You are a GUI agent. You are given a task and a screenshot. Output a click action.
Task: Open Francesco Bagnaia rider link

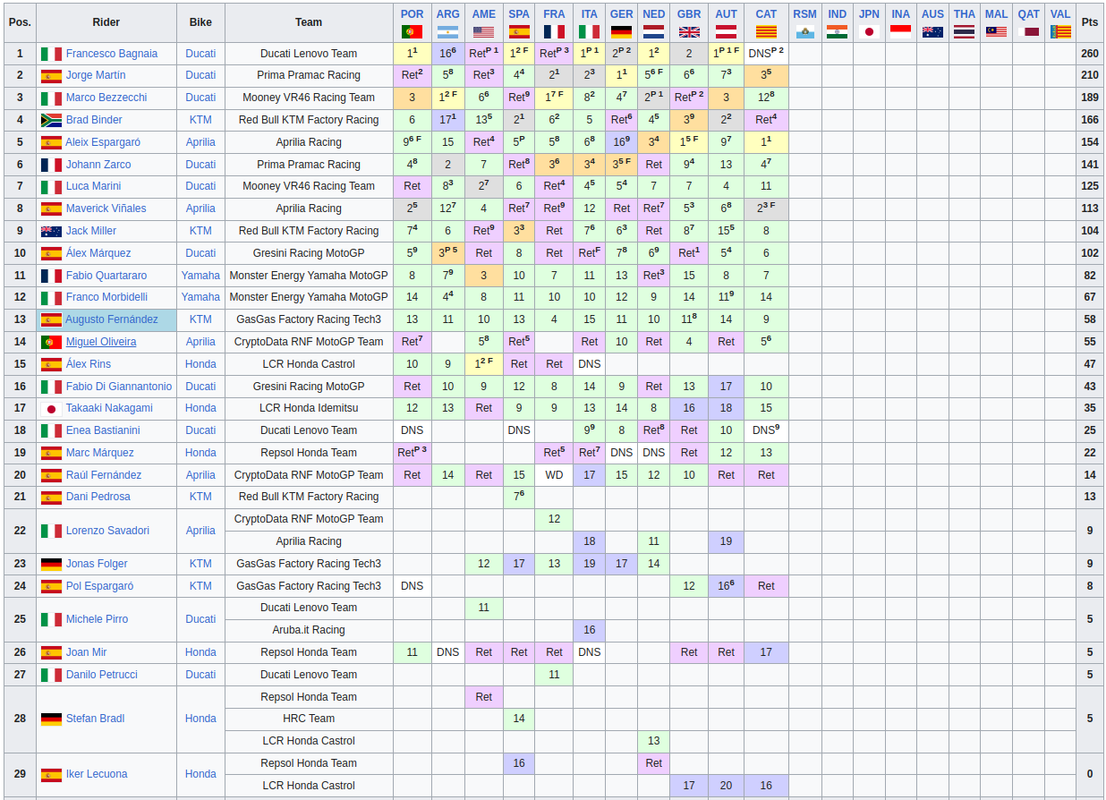pyautogui.click(x=111, y=54)
